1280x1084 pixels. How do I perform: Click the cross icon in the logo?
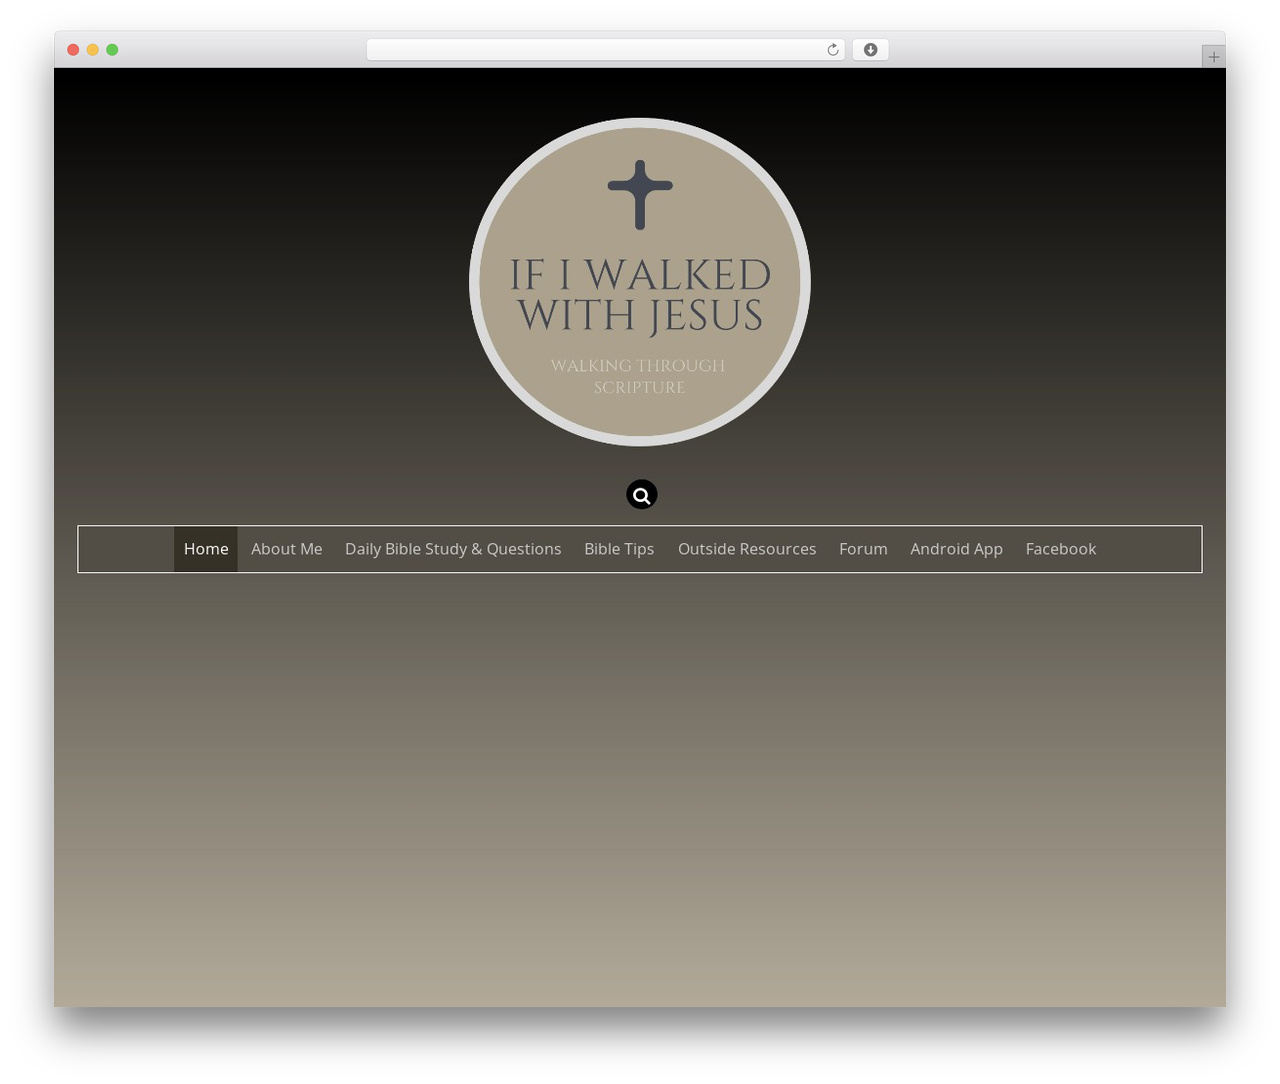click(x=640, y=194)
